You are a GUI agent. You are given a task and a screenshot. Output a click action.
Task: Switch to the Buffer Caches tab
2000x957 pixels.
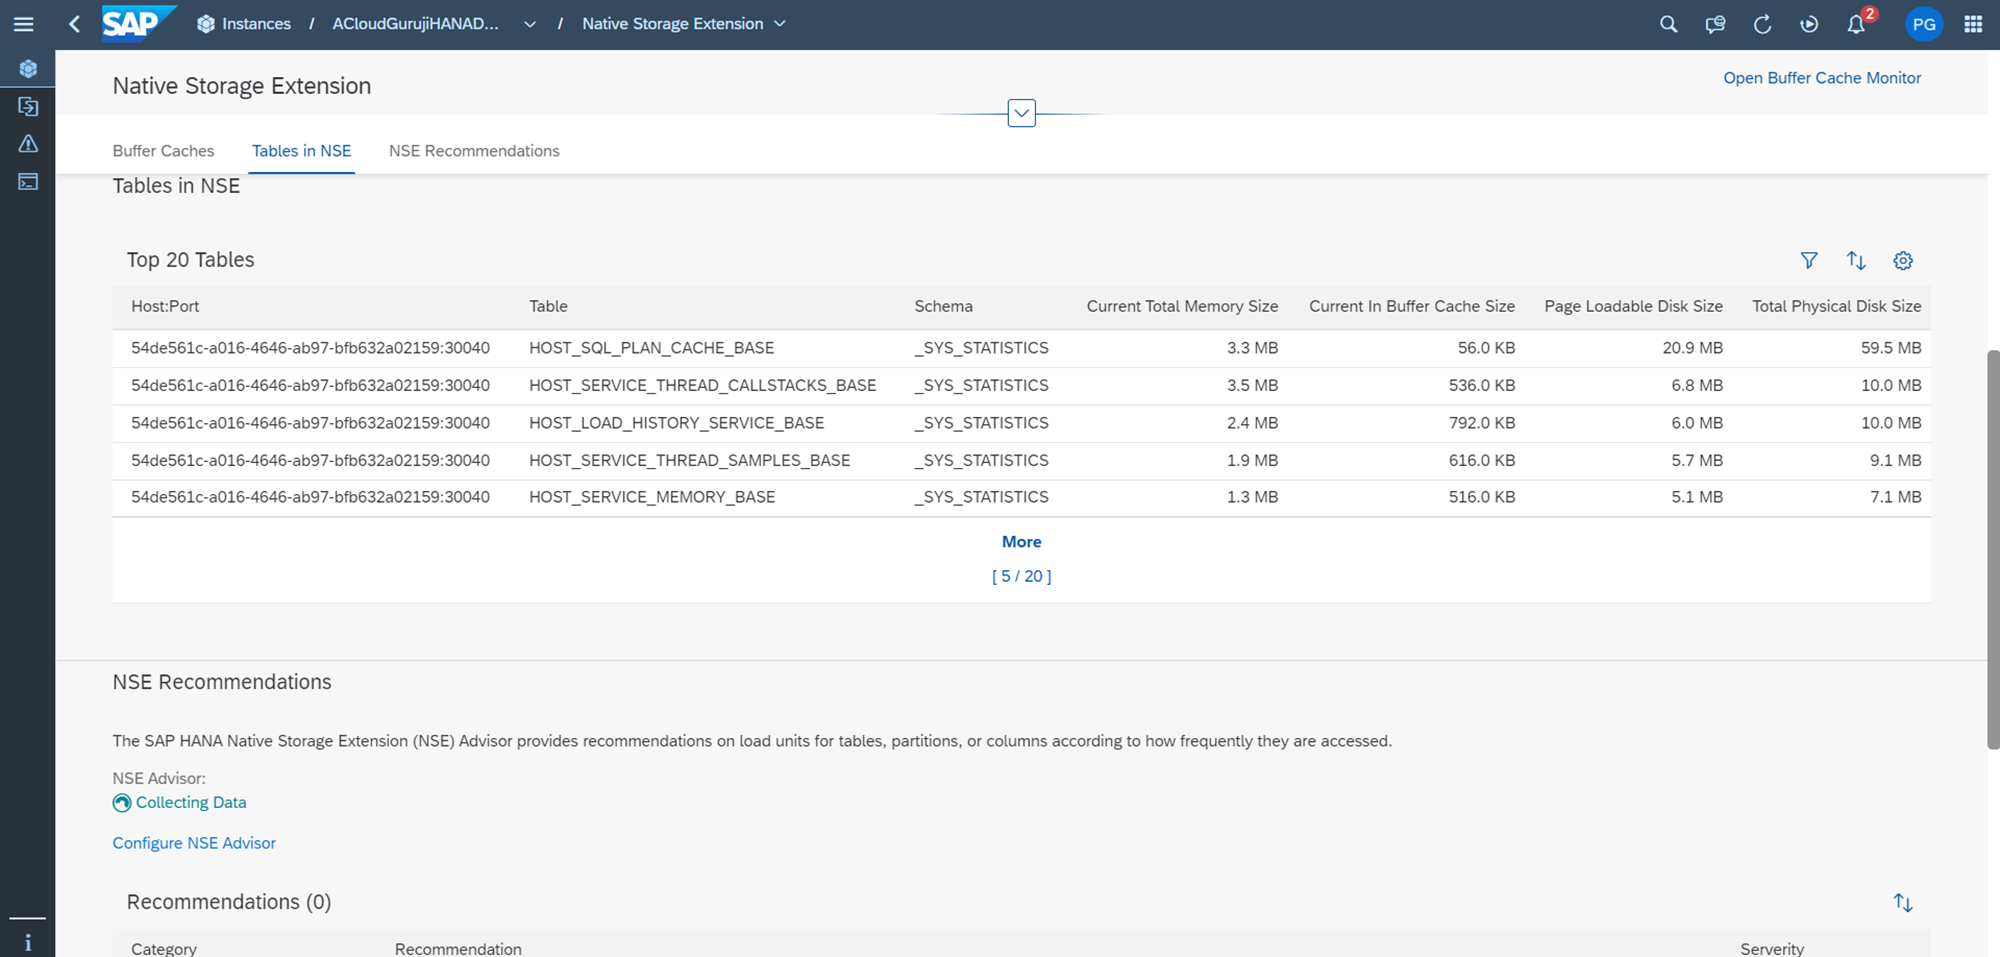[x=163, y=151]
